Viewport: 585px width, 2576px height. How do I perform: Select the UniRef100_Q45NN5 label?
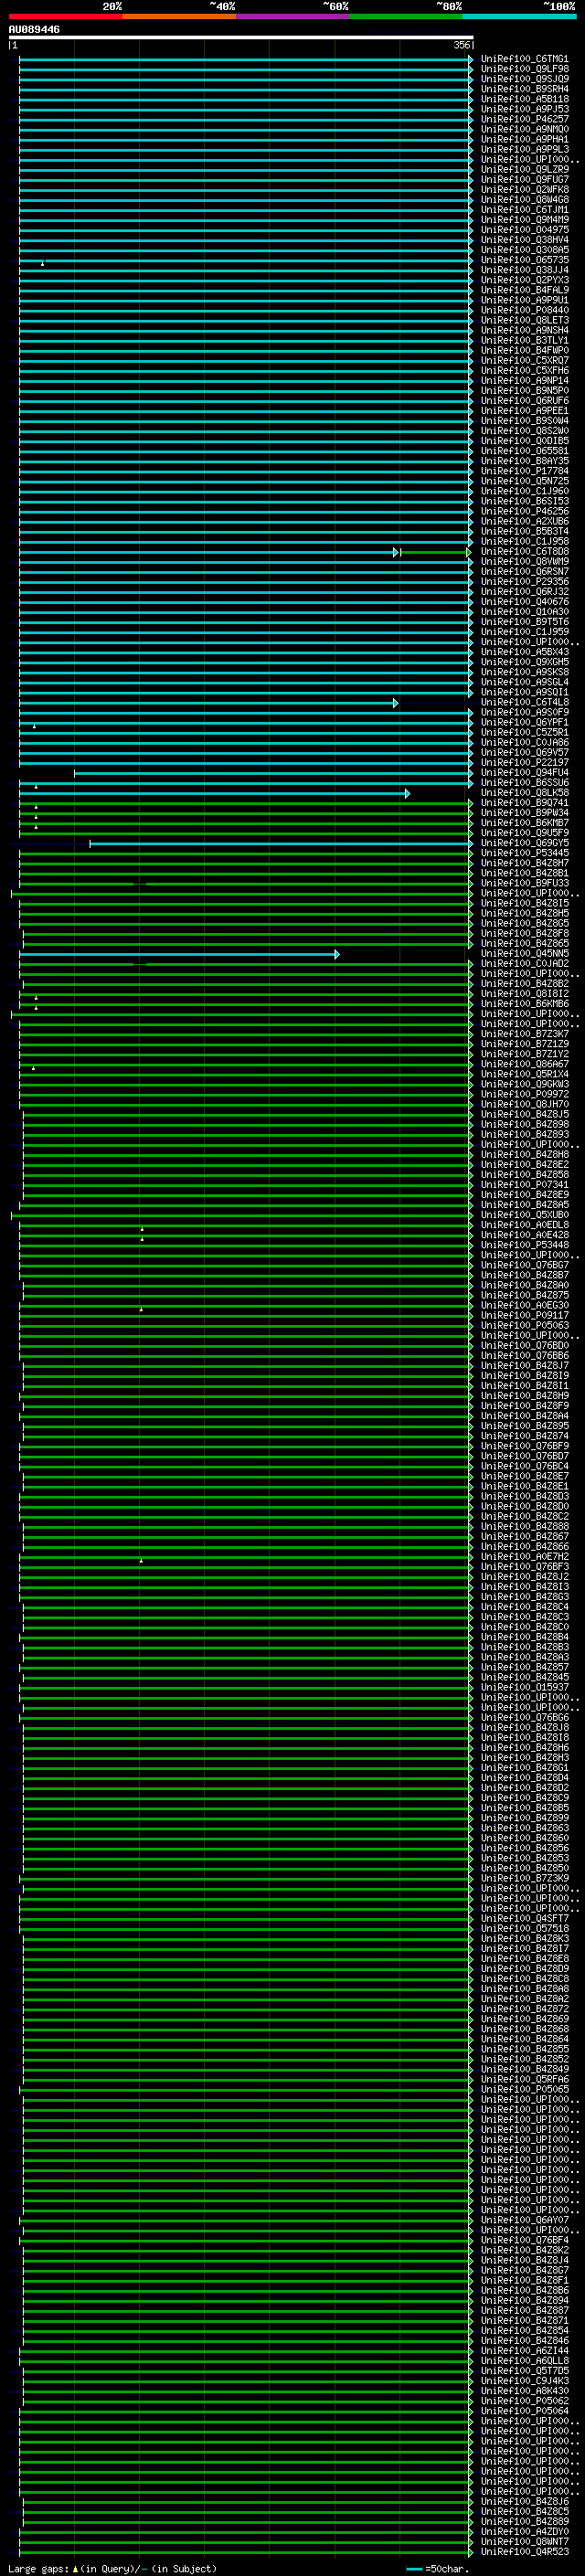coord(525,954)
